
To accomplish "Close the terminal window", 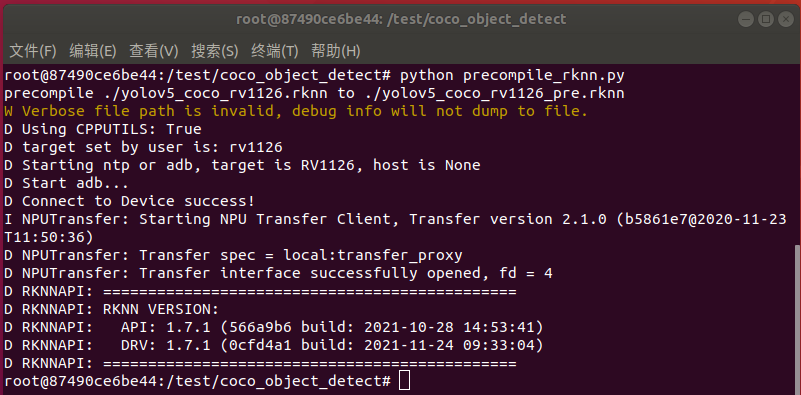I will [786, 19].
